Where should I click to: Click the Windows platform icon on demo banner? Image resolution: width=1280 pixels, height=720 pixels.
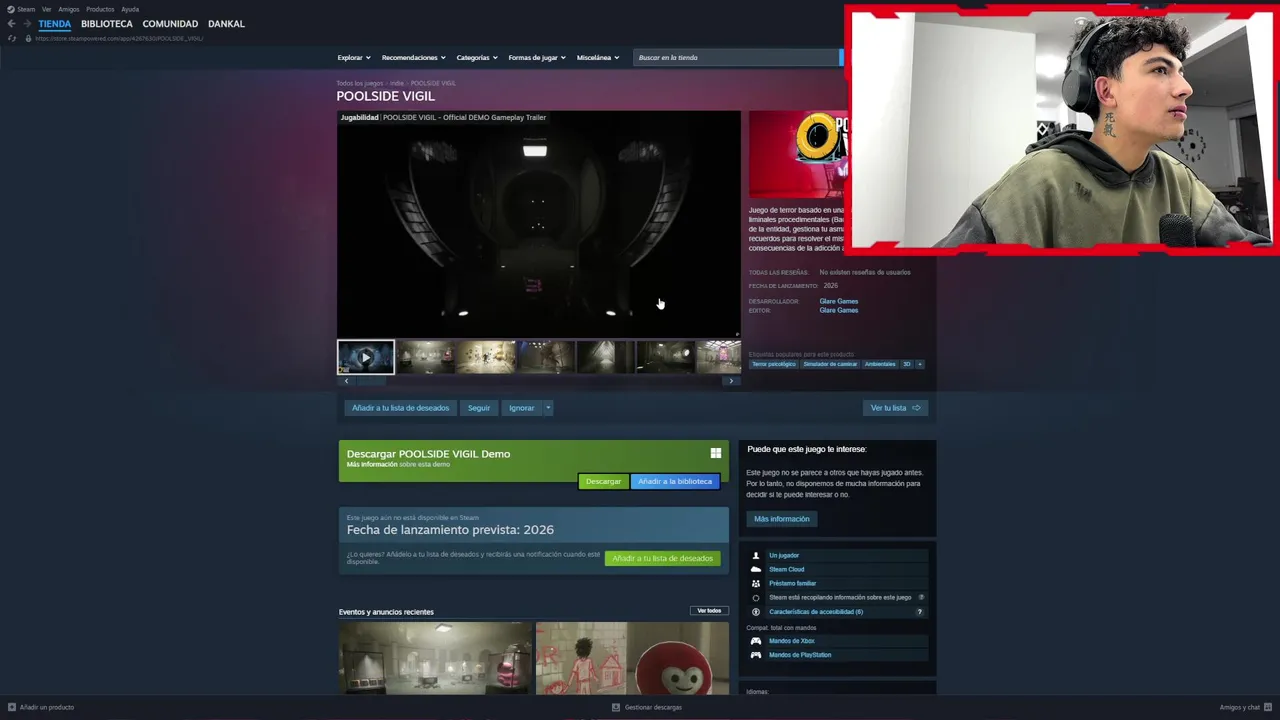[x=715, y=453]
